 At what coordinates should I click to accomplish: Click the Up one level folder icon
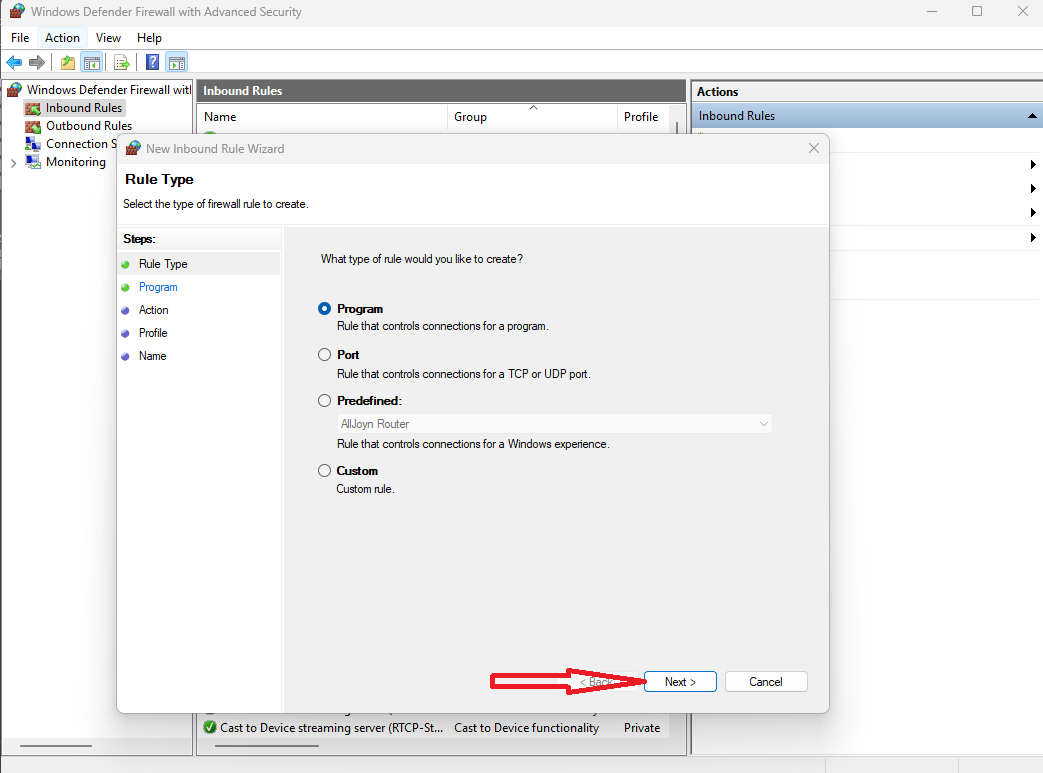coord(68,62)
